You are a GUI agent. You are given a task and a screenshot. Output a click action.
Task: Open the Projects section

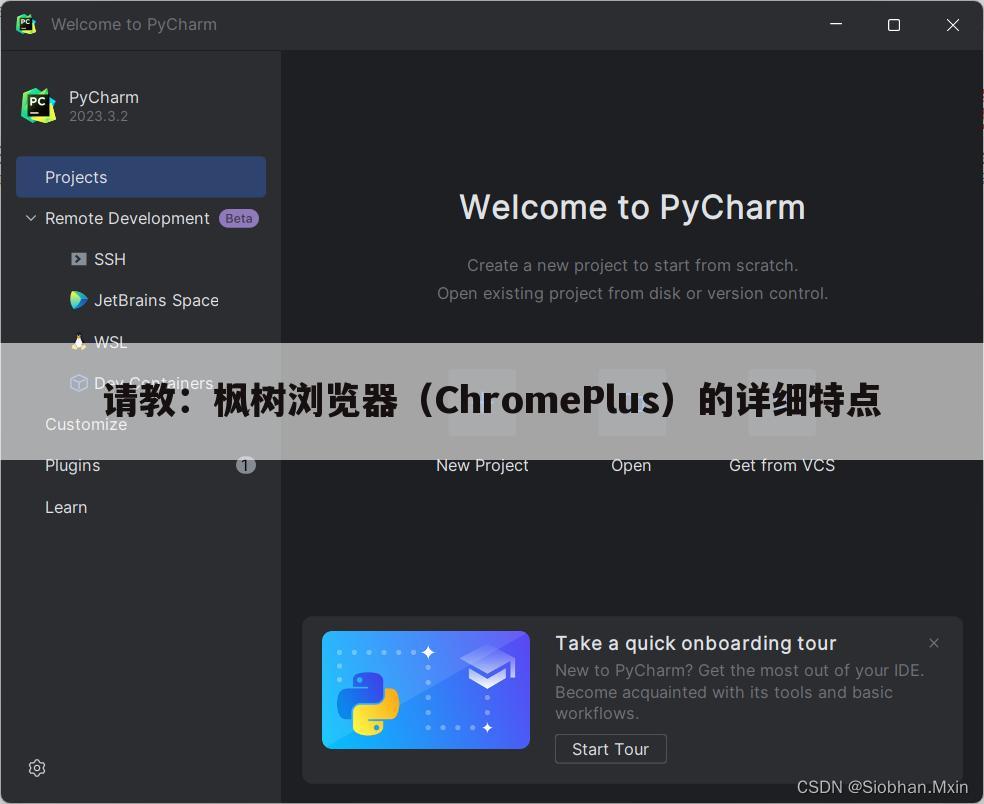141,177
